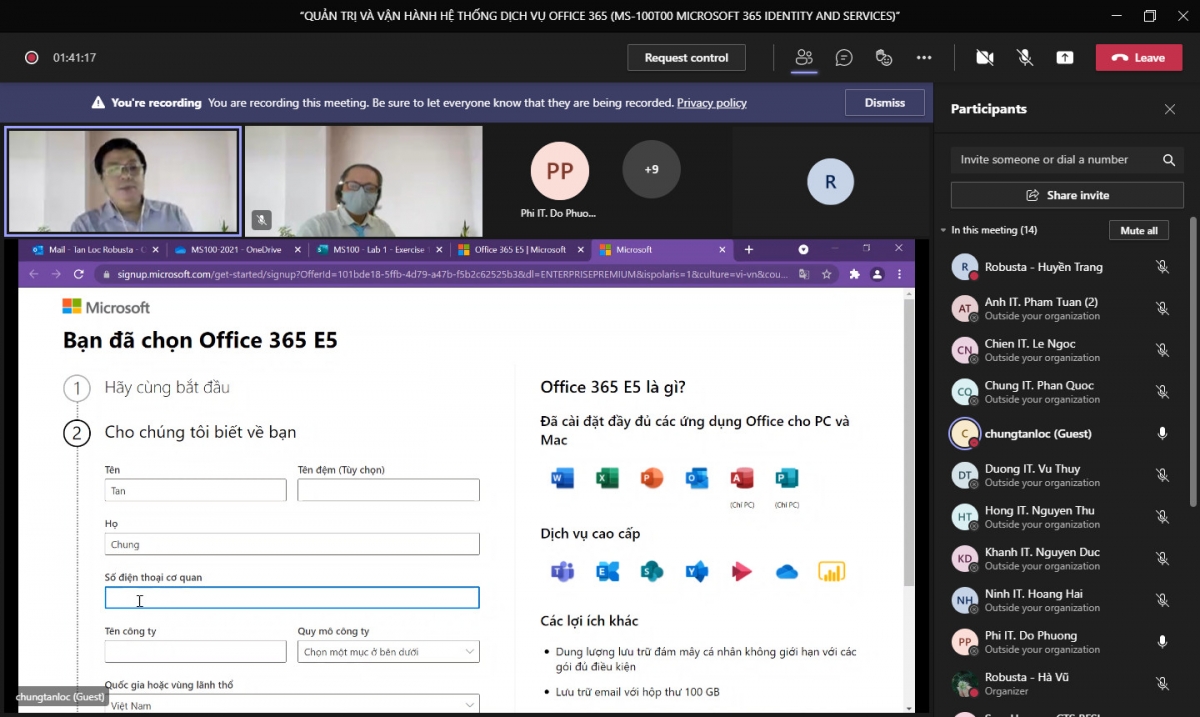This screenshot has height=717, width=1200.
Task: Select the masked participant video thumbnail
Action: 363,181
